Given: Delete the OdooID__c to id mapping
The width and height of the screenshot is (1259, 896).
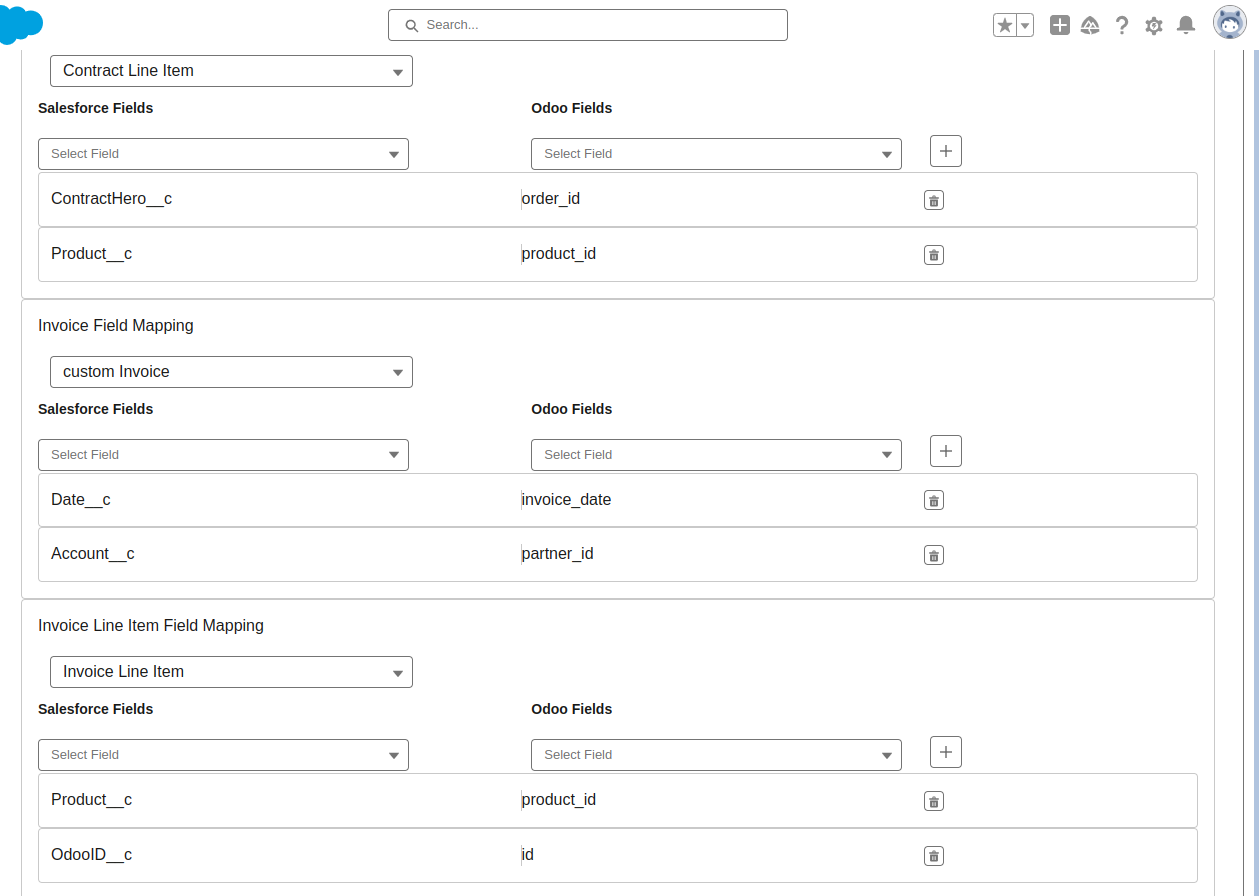Looking at the screenshot, I should tap(933, 855).
